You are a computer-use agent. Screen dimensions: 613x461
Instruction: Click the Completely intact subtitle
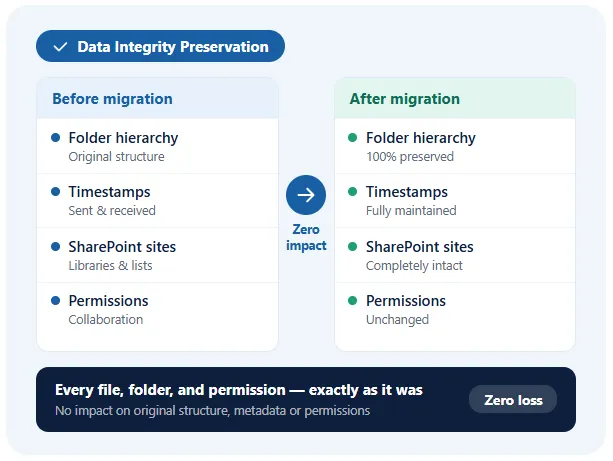tap(414, 266)
